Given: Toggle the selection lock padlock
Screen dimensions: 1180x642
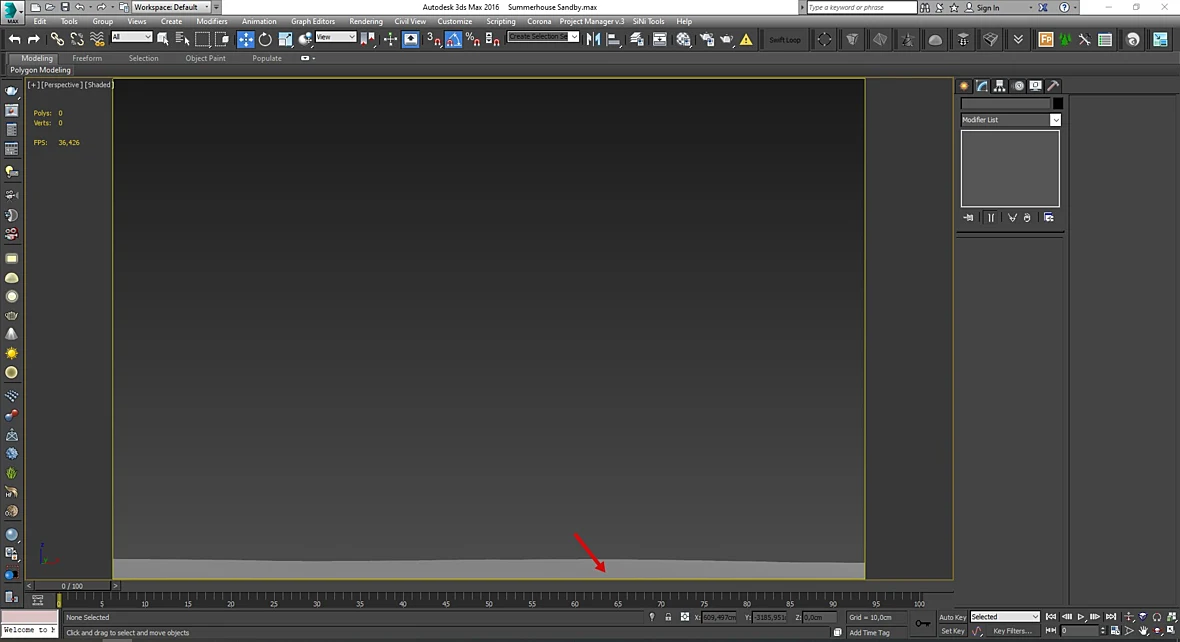Looking at the screenshot, I should [x=668, y=617].
